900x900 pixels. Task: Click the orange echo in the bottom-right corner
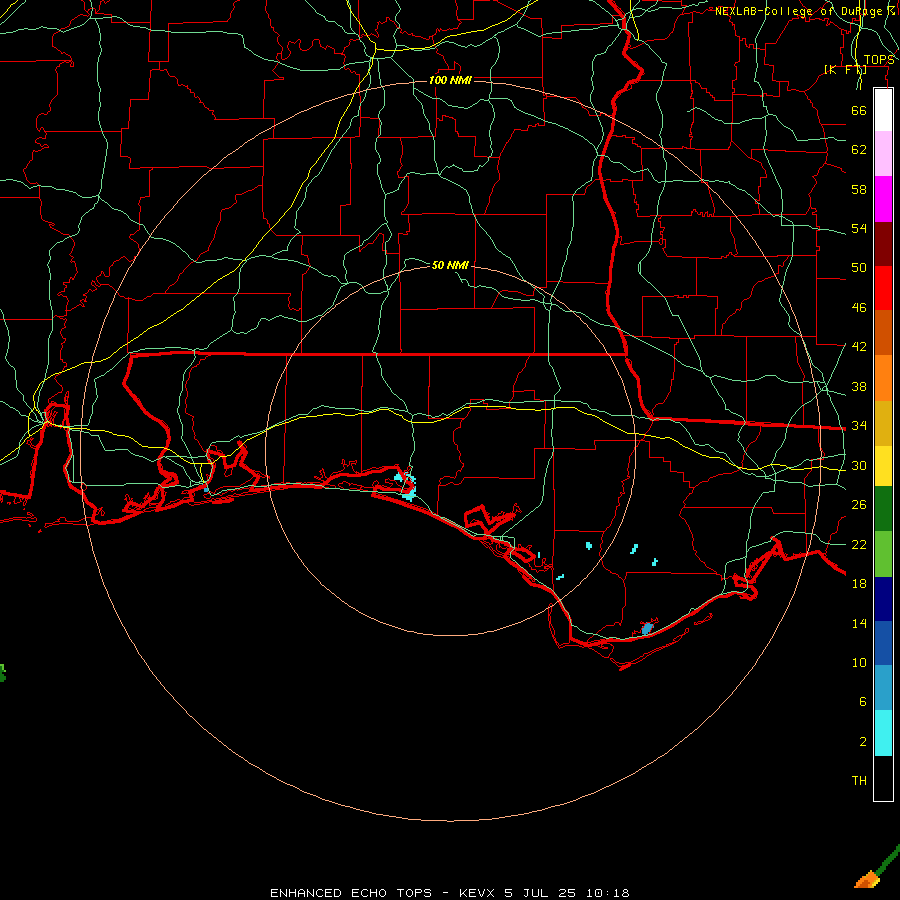tap(868, 879)
